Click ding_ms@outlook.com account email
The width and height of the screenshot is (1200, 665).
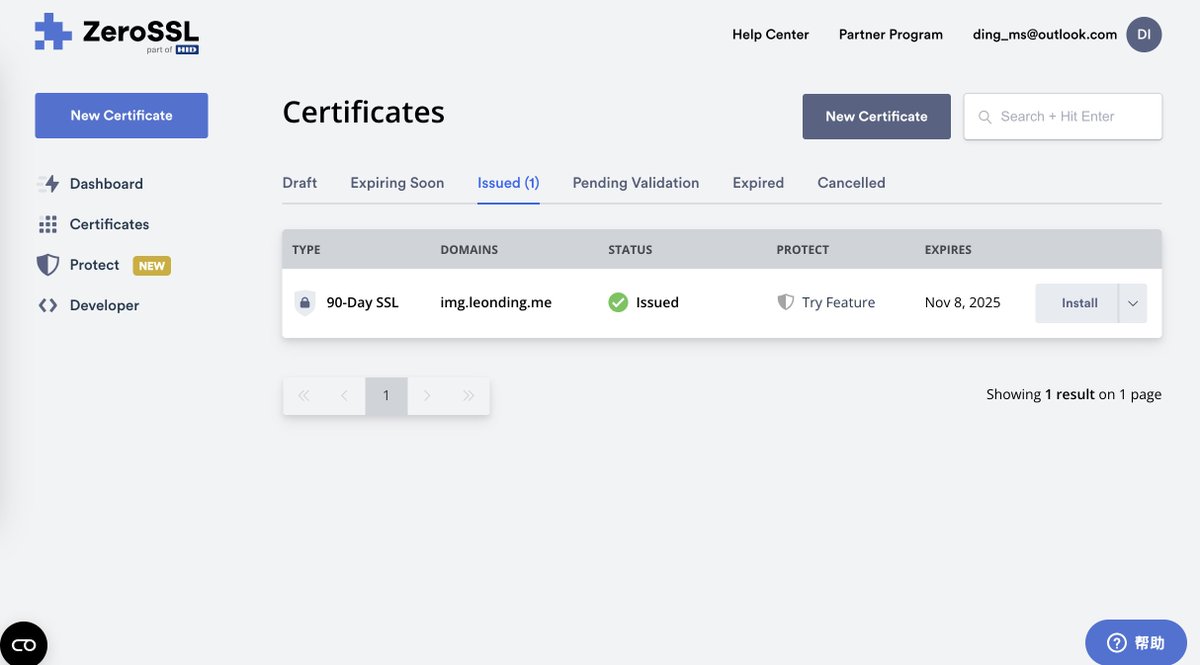click(1045, 34)
